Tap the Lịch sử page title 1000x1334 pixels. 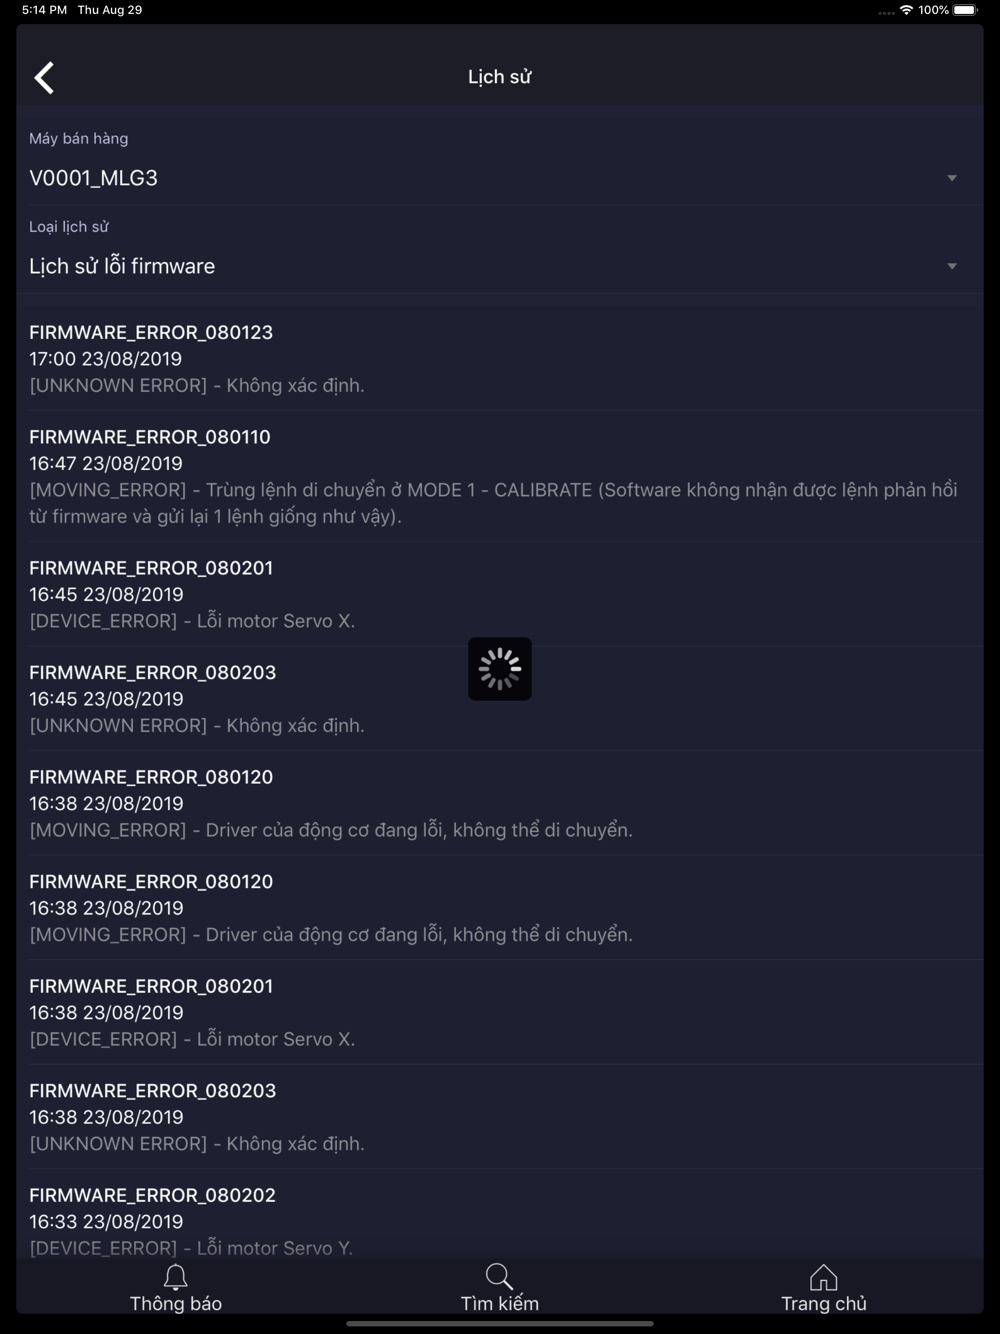[x=499, y=77]
